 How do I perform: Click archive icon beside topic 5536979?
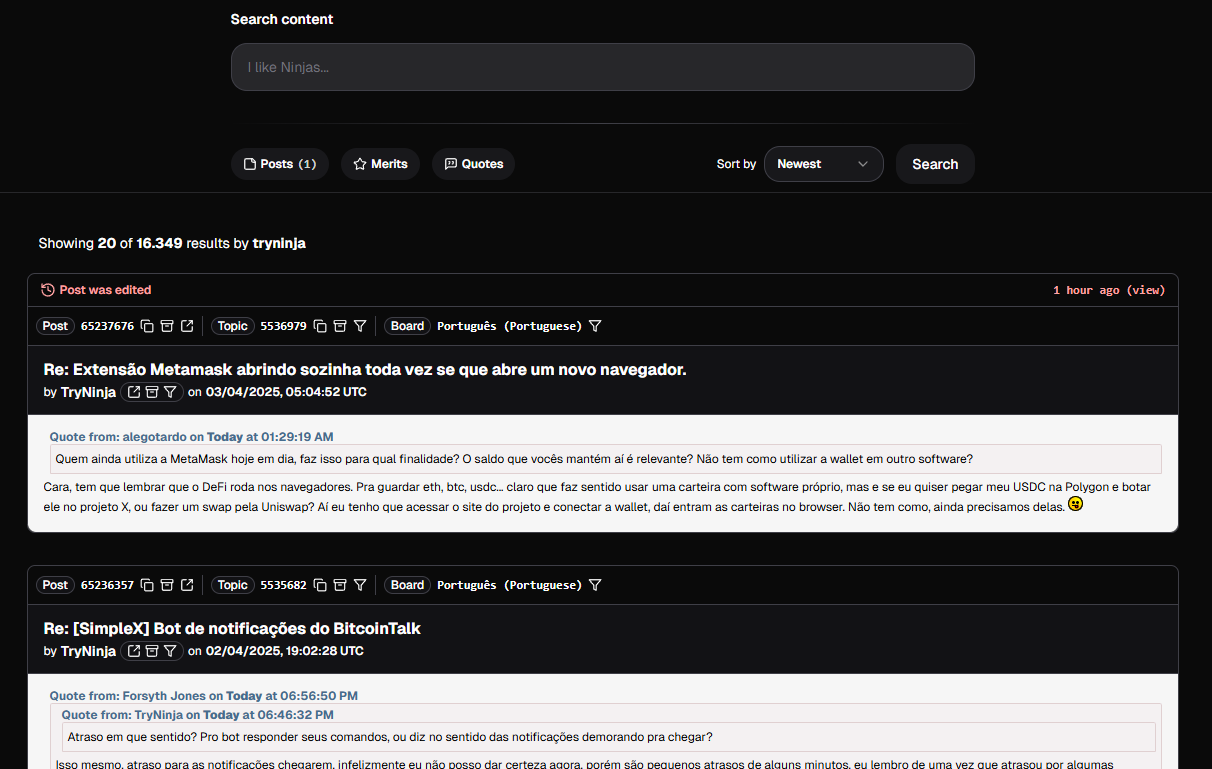click(x=340, y=326)
